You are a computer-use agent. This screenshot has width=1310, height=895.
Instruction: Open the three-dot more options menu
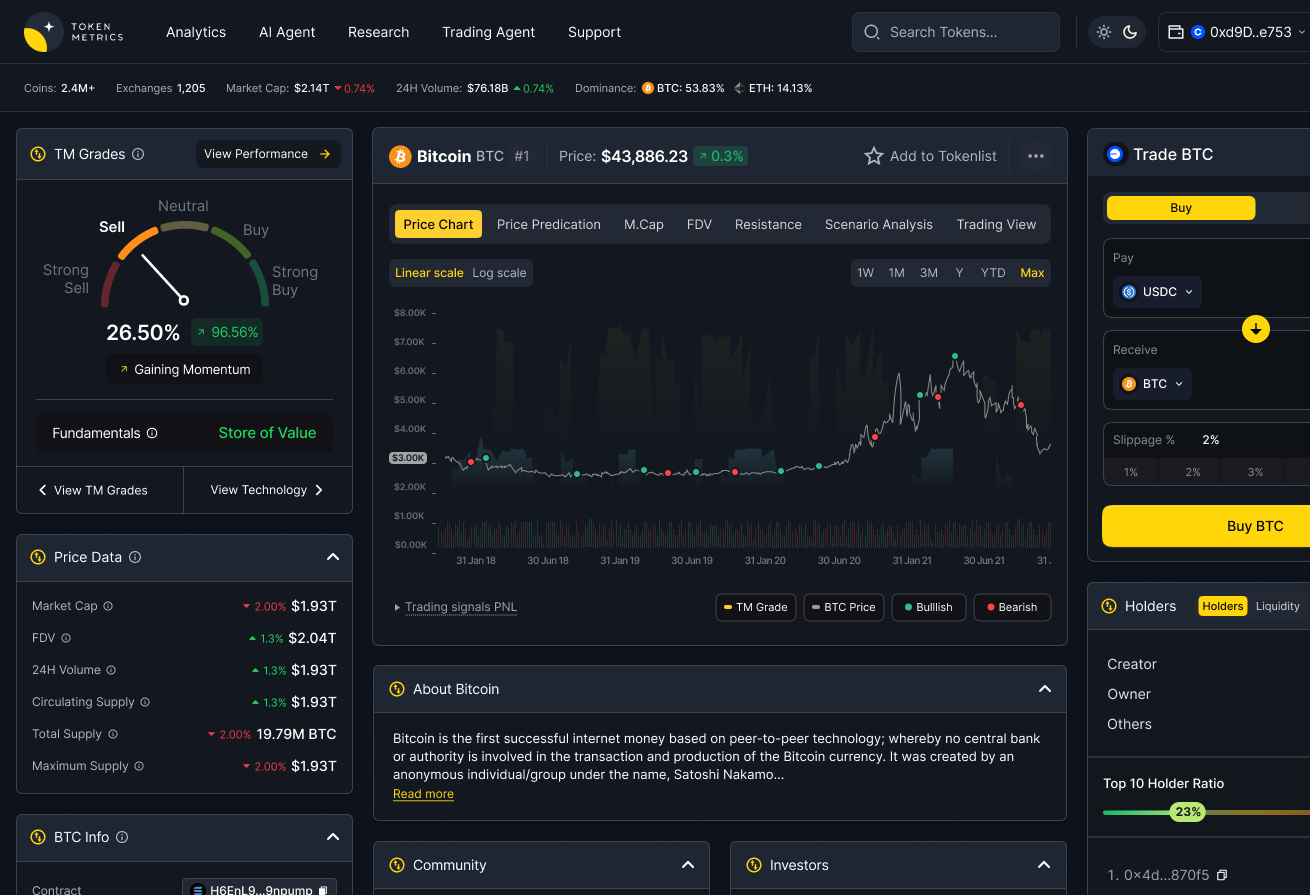(x=1036, y=156)
